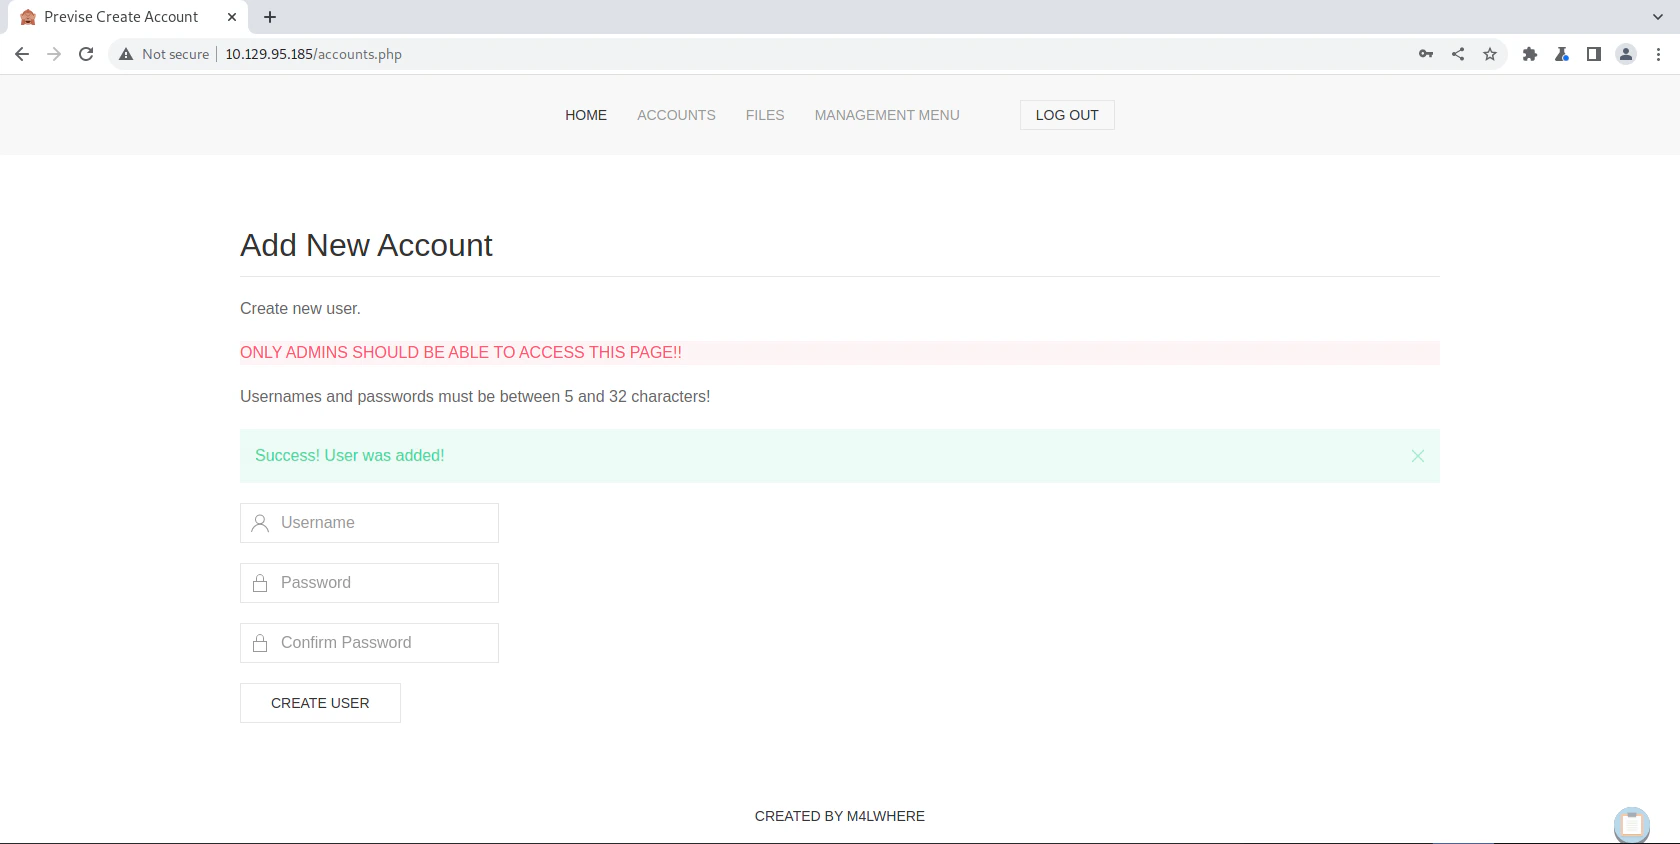Click the address bar URL
1680x844 pixels.
313,54
